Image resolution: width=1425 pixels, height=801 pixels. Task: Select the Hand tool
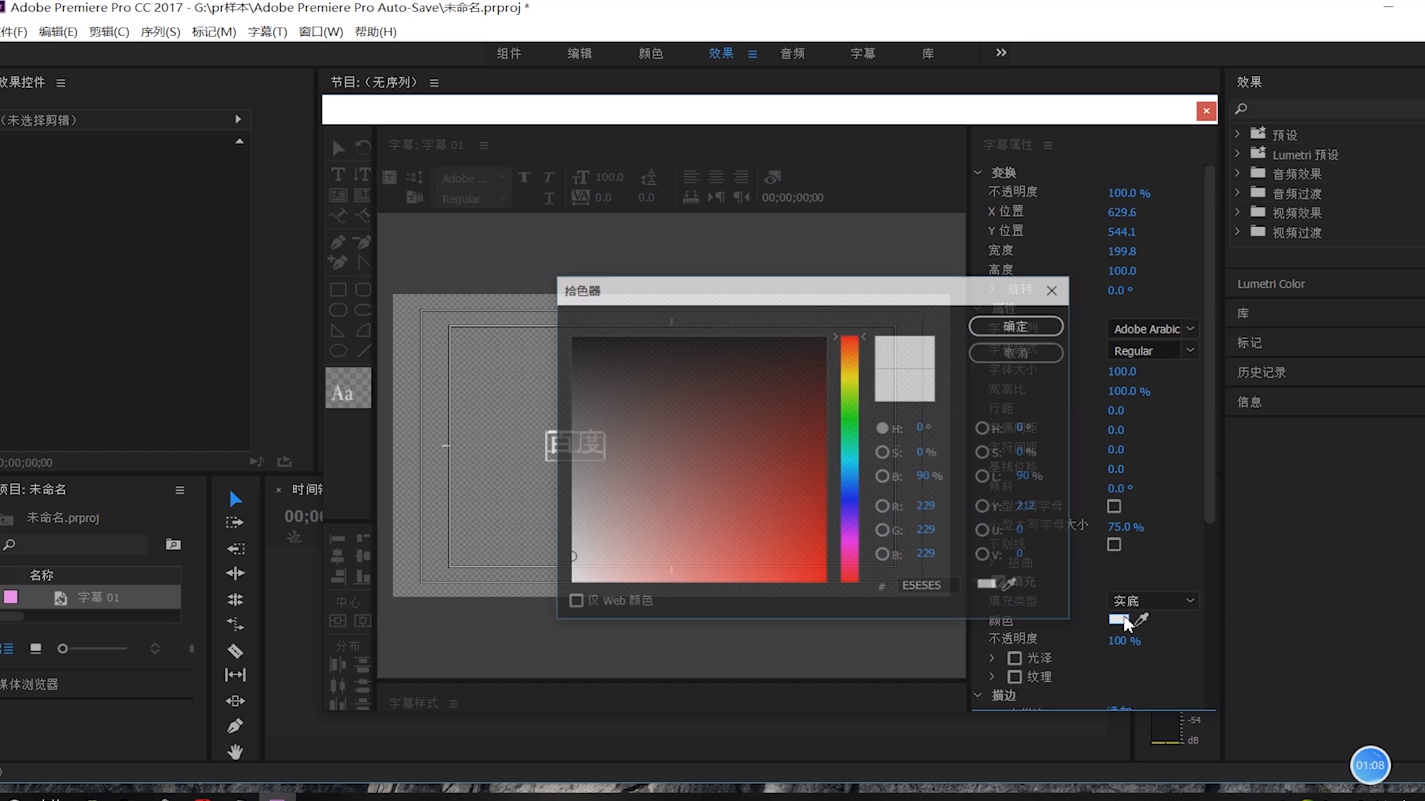pyautogui.click(x=235, y=752)
